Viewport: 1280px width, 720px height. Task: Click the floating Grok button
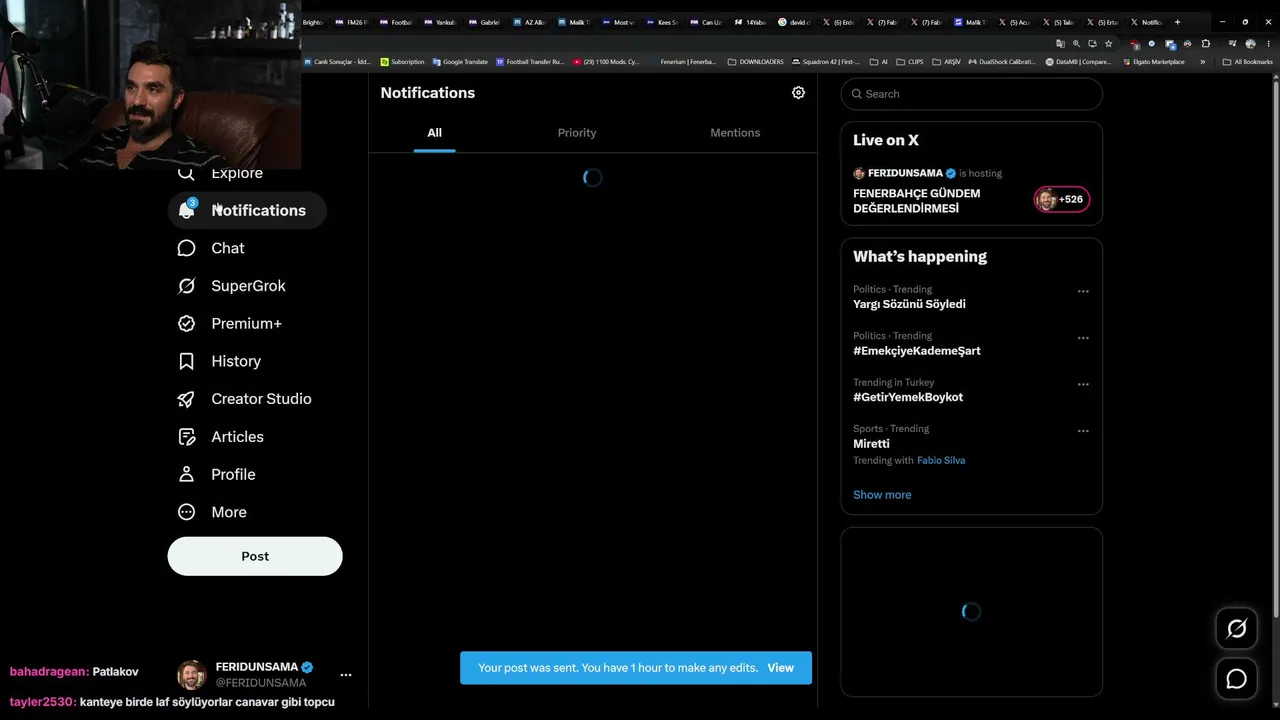tap(1237, 629)
